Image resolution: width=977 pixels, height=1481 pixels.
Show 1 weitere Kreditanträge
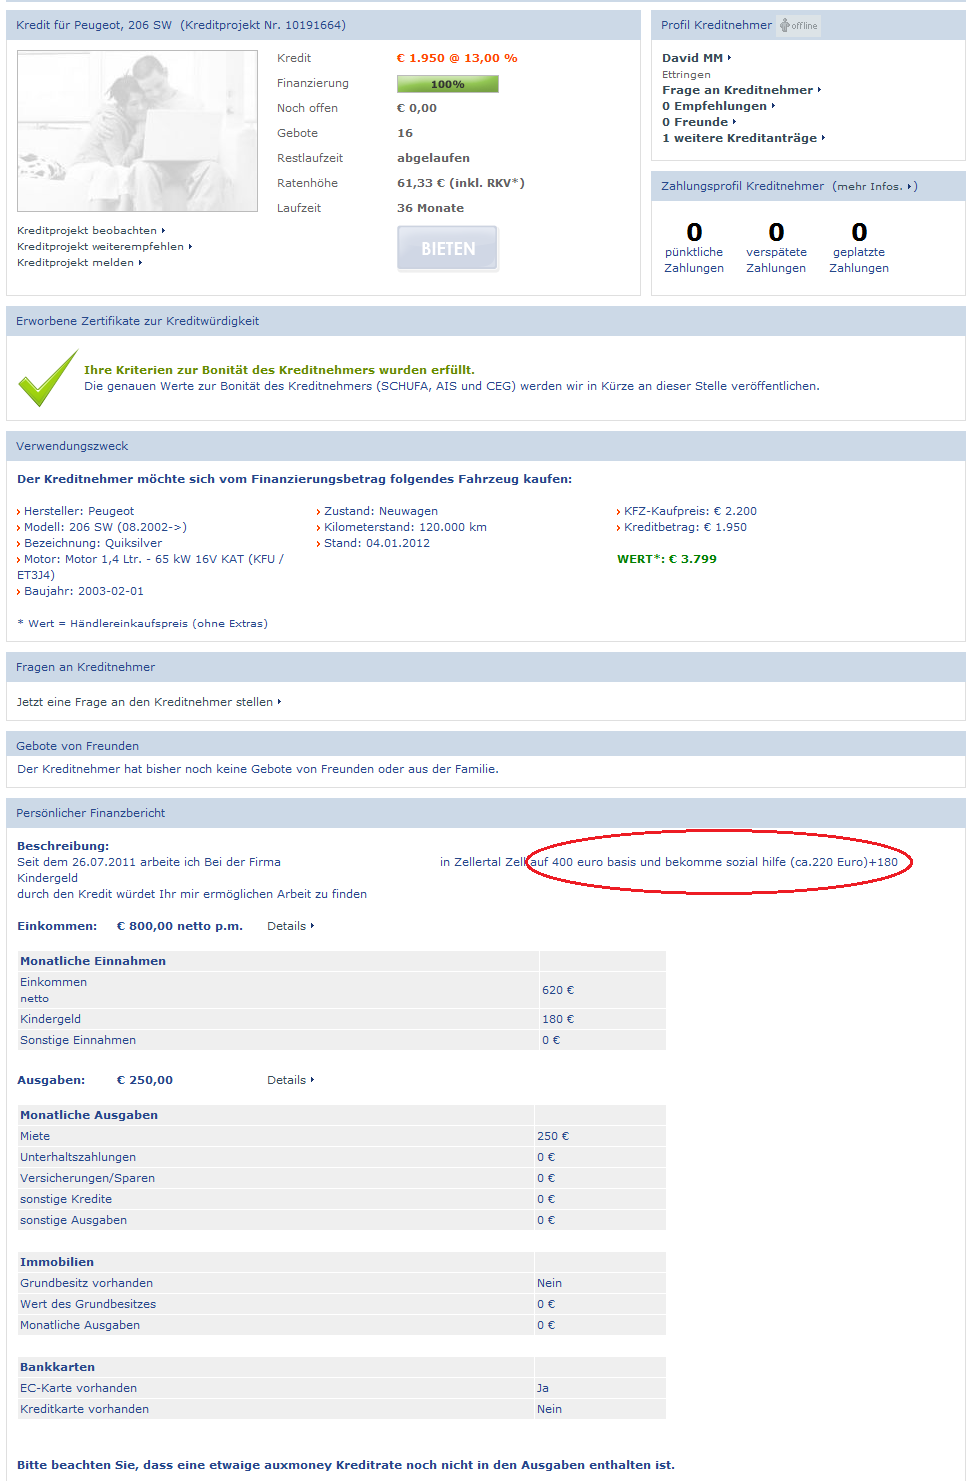[743, 138]
